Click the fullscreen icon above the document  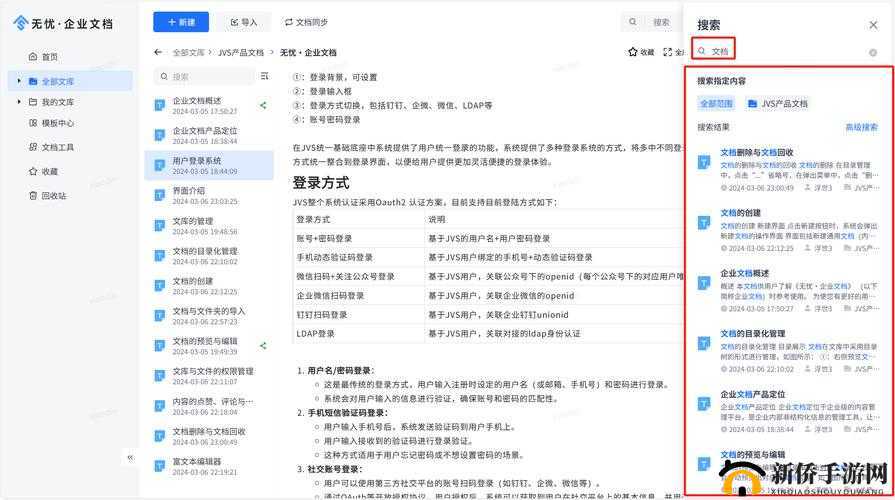(667, 52)
